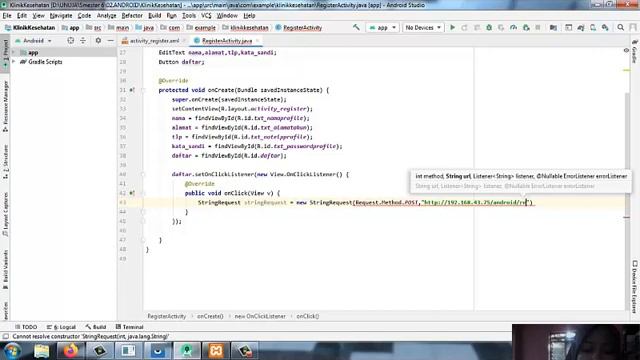Expand the app module tree node

point(14,52)
